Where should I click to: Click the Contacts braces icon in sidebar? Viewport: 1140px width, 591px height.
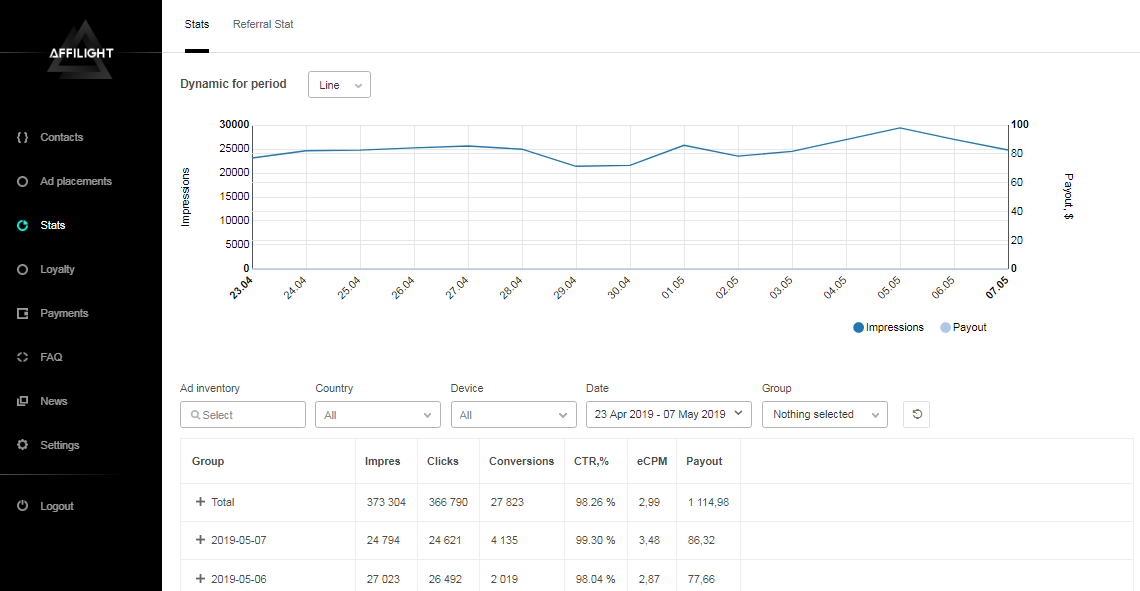click(x=22, y=137)
